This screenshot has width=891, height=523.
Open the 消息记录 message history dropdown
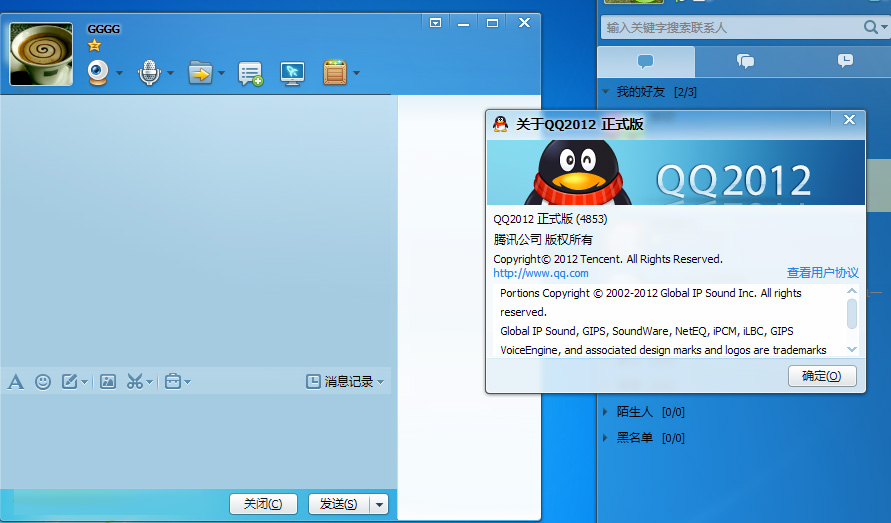click(344, 381)
